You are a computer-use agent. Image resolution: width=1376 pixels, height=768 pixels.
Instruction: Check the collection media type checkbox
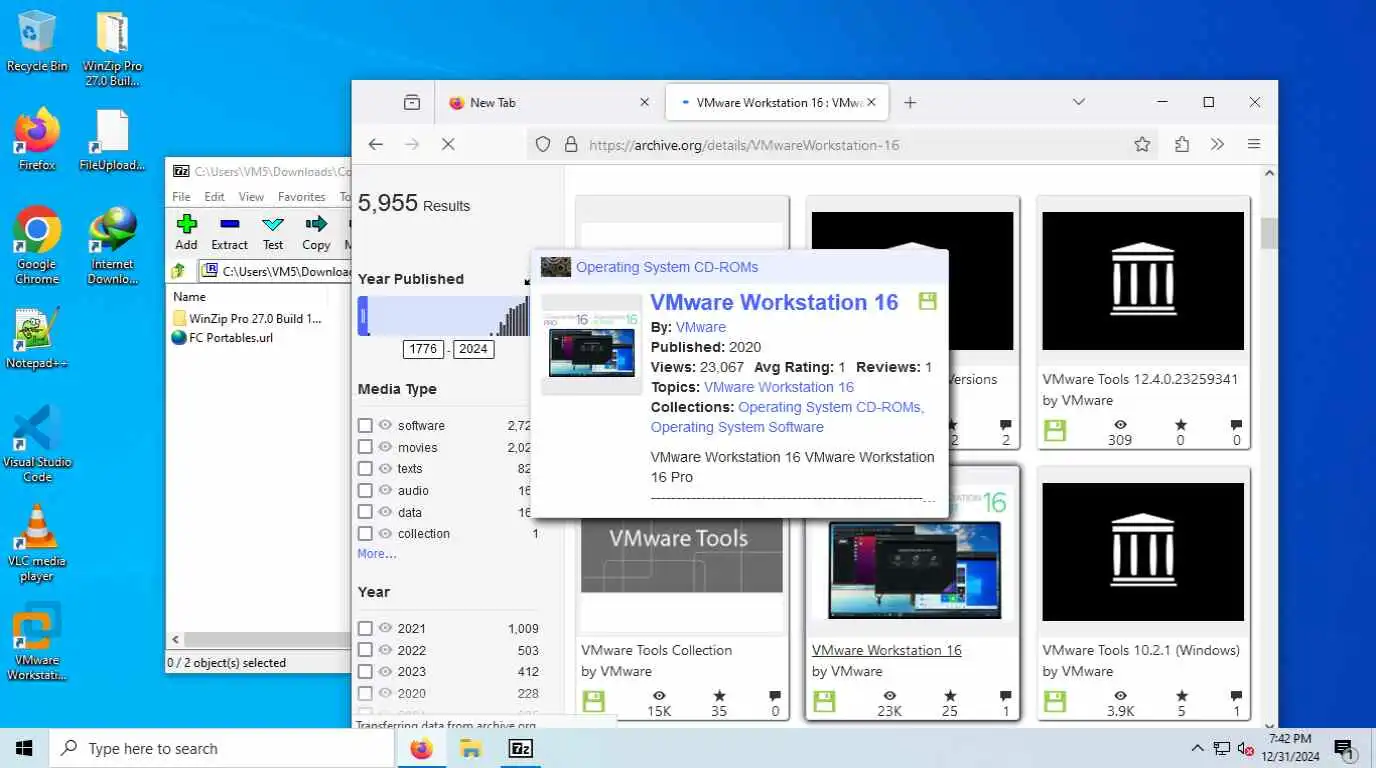[x=365, y=533]
